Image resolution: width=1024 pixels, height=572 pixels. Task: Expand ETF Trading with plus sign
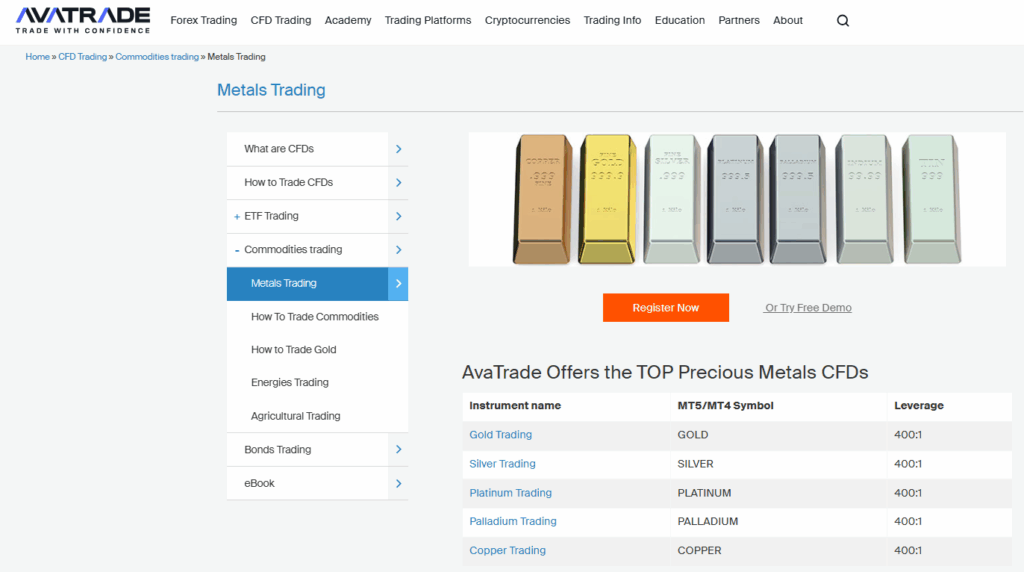[x=236, y=217]
